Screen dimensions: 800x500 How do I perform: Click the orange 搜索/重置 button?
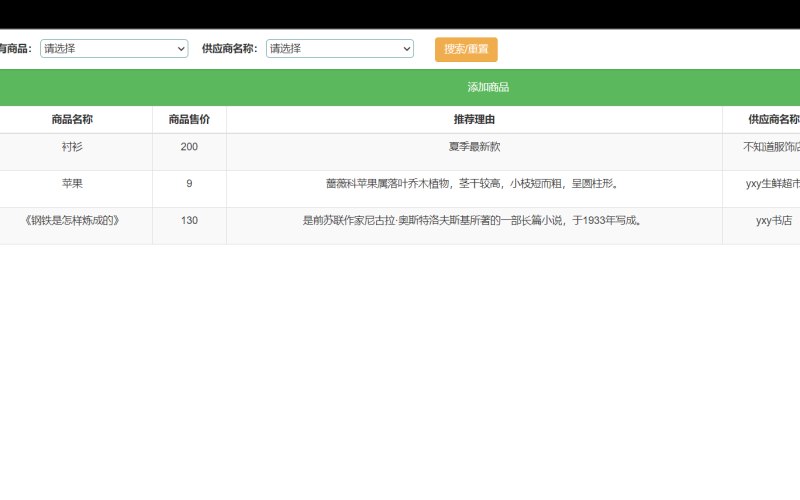(x=466, y=49)
